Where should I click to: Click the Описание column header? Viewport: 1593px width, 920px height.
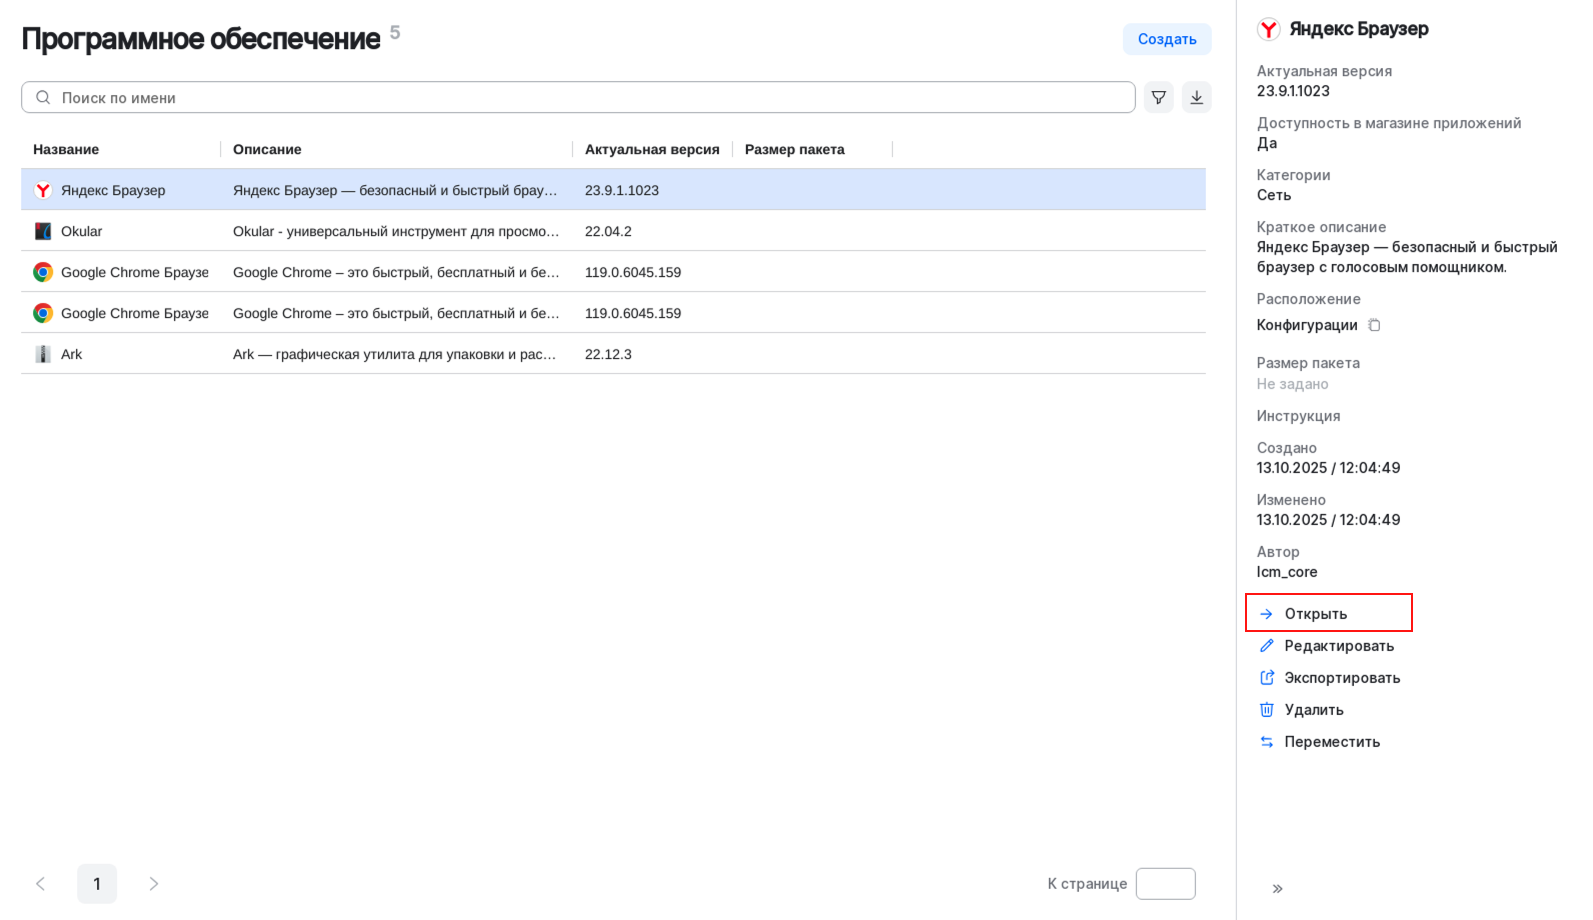coord(267,149)
